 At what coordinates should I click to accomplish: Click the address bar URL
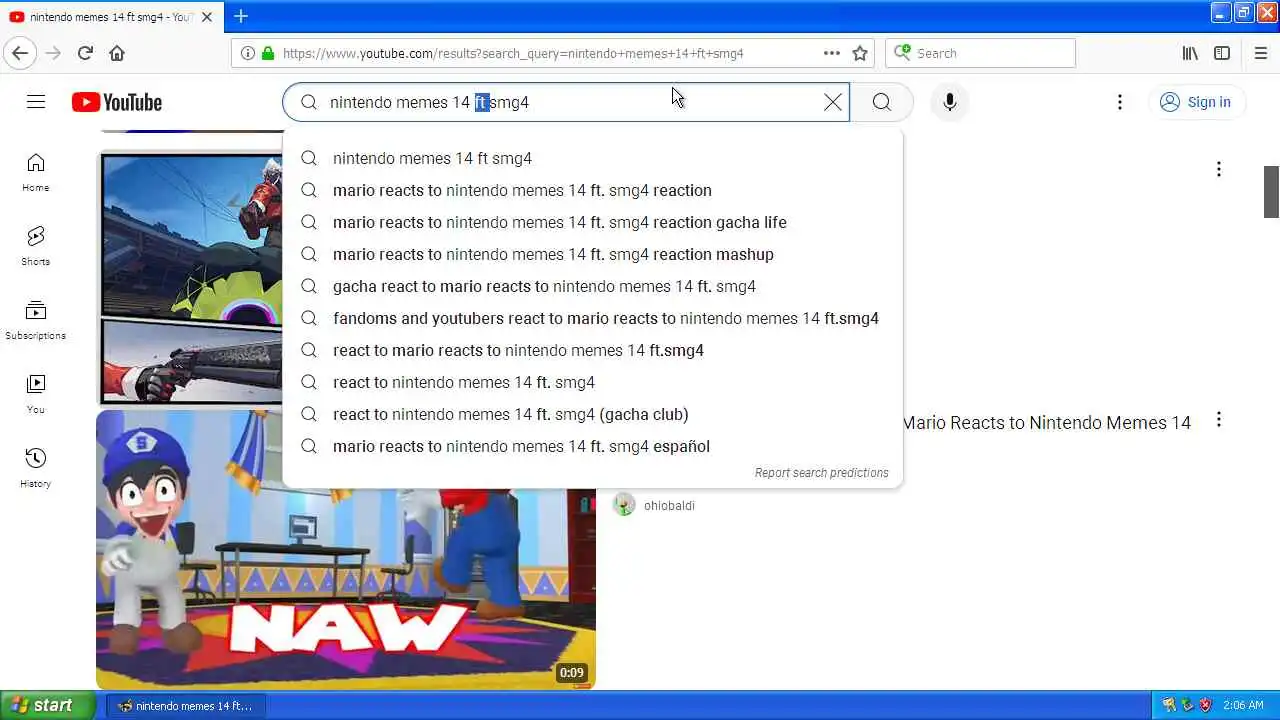click(x=513, y=53)
